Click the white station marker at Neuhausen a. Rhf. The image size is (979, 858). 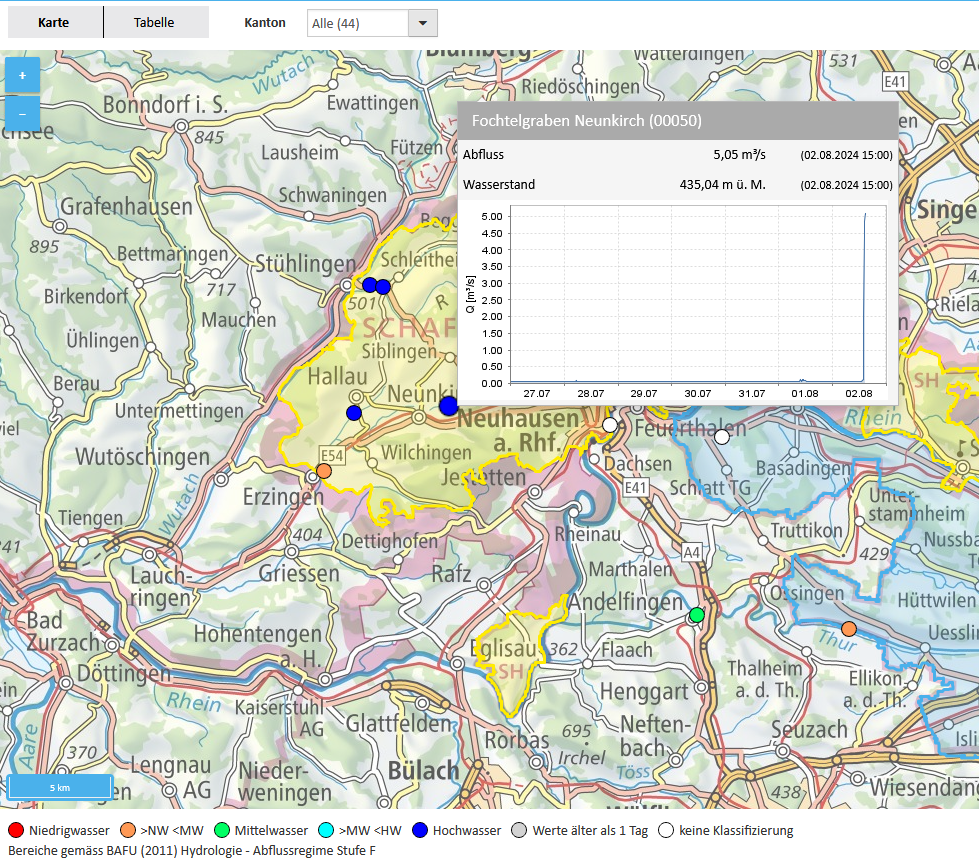tap(610, 425)
